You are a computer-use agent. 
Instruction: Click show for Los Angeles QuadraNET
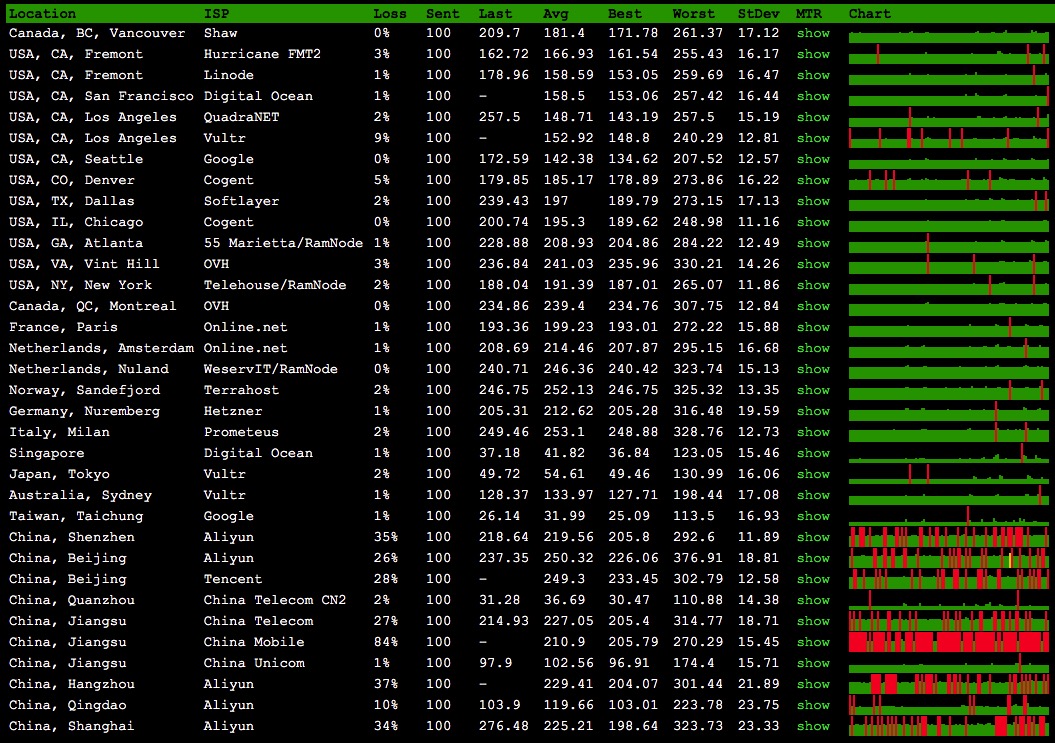[813, 117]
